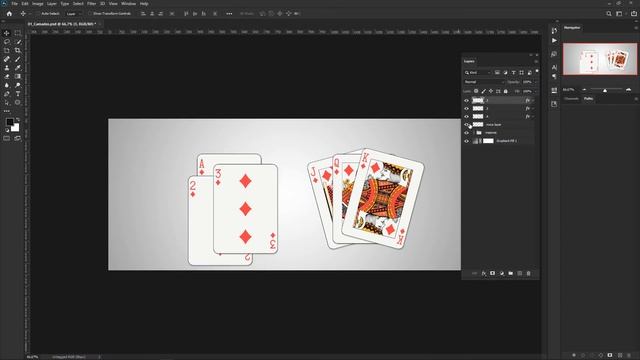Enable Show Transform Controls checkbox
This screenshot has width=640, height=360.
(x=90, y=13)
